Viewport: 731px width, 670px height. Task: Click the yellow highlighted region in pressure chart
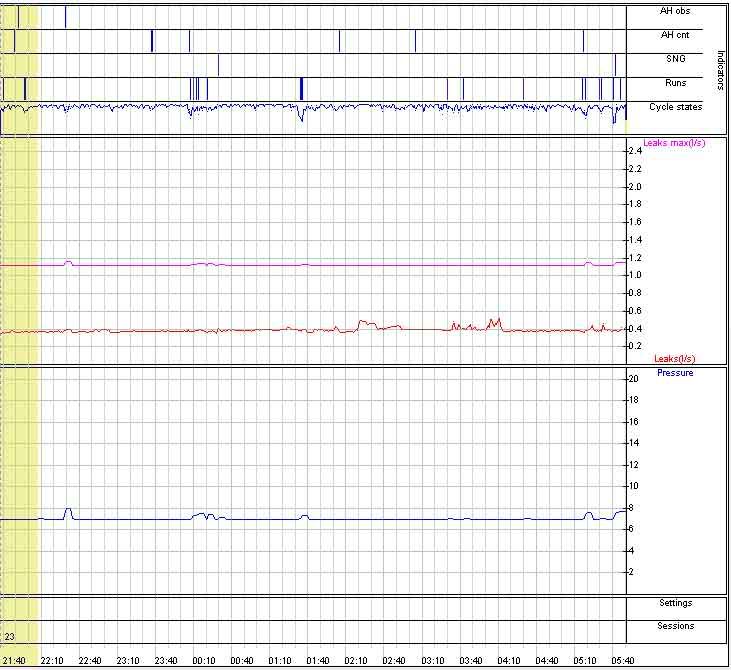[19, 480]
